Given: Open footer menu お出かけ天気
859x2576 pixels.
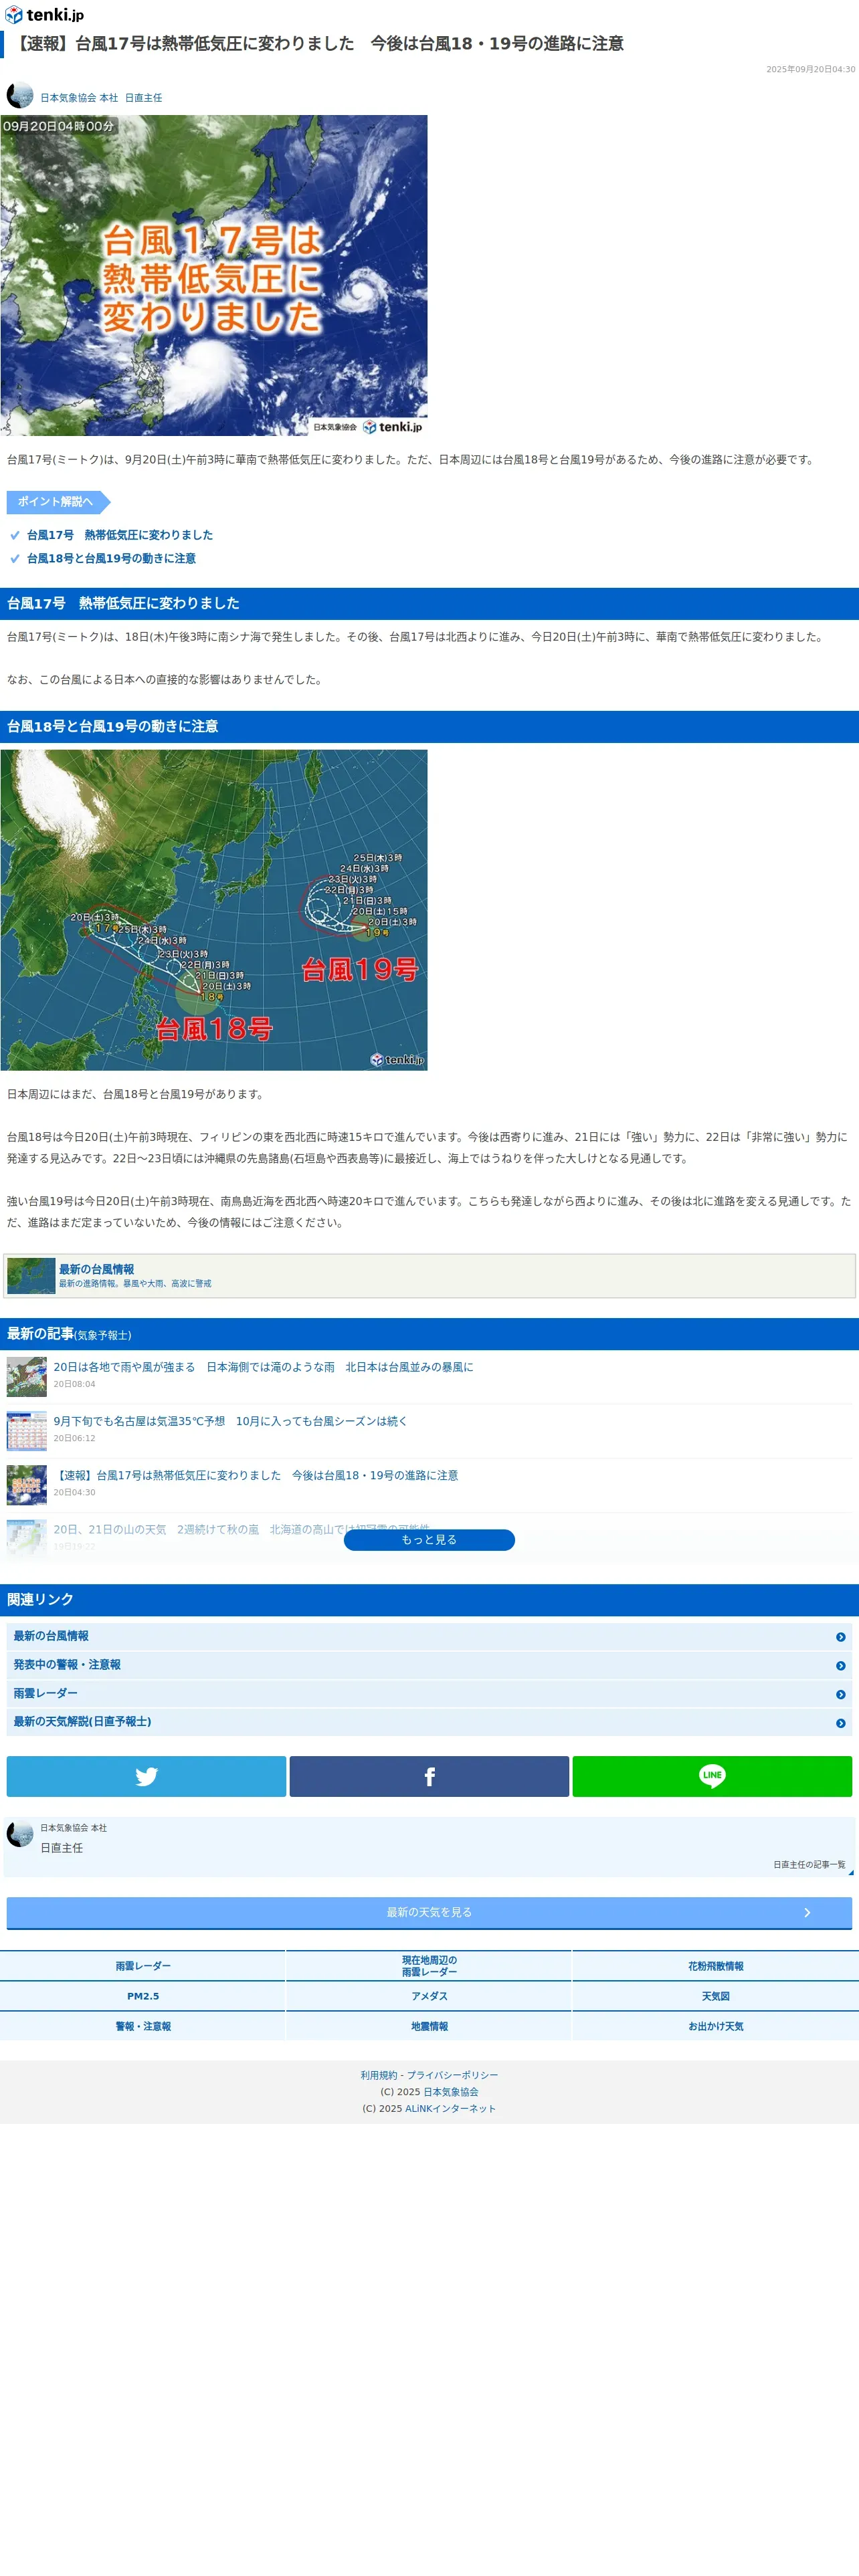Looking at the screenshot, I should pyautogui.click(x=716, y=2026).
